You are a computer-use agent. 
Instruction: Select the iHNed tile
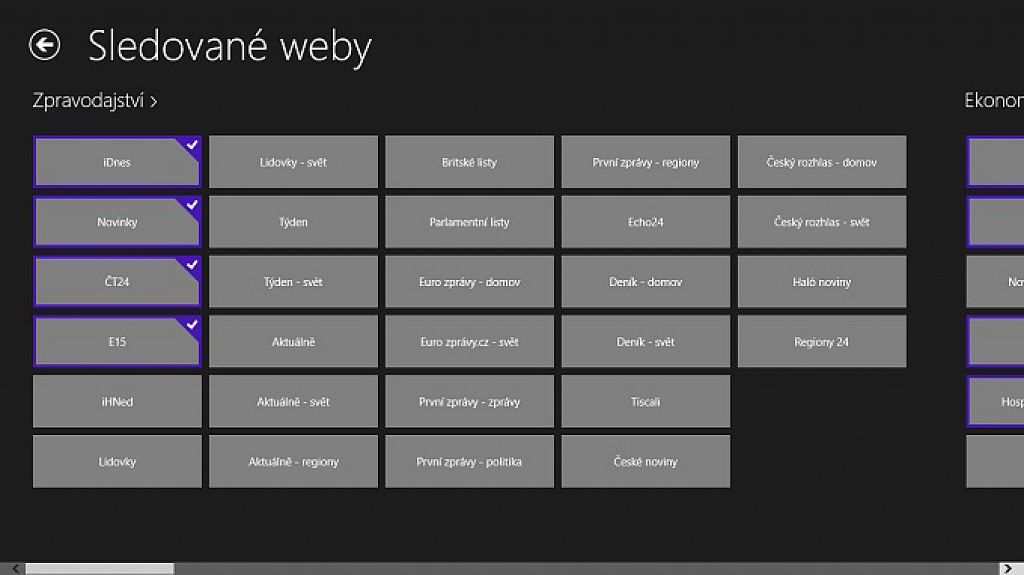tap(117, 402)
